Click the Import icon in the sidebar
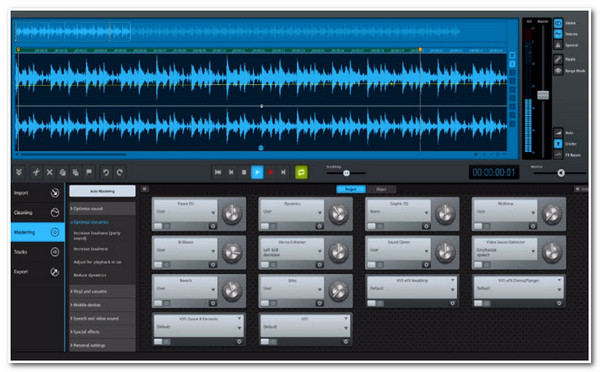600x372 pixels. pos(55,193)
